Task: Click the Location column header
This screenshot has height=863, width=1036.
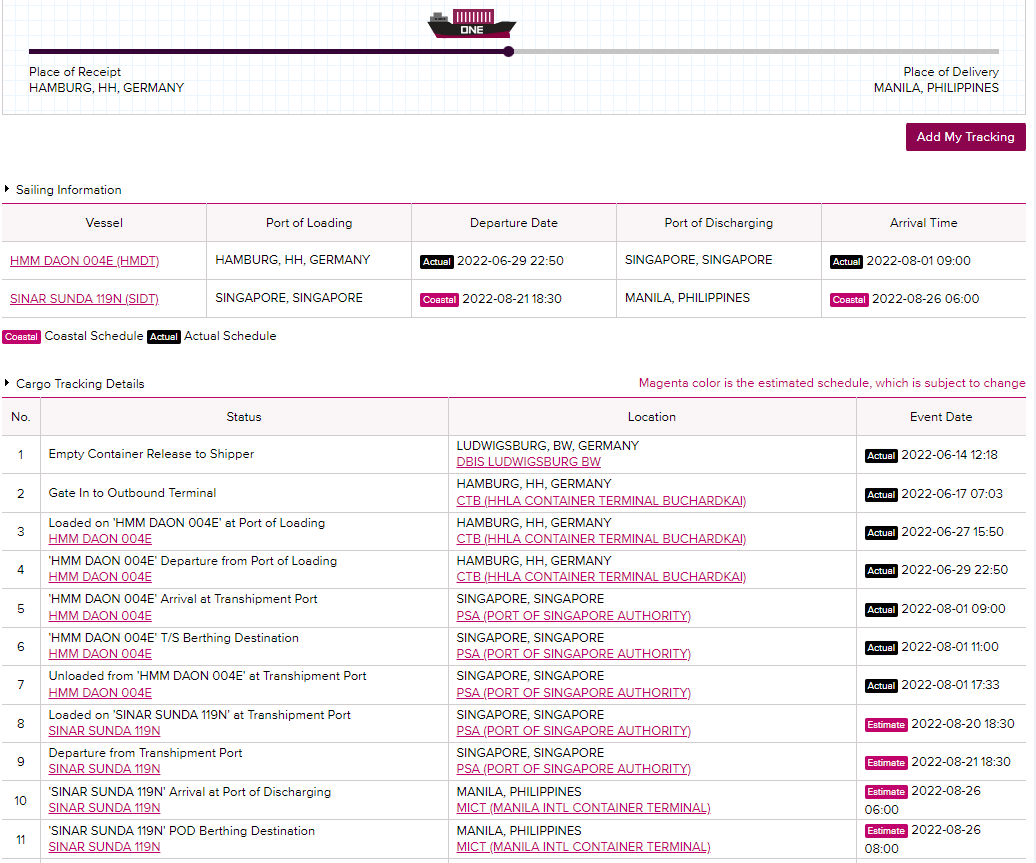Action: (x=652, y=417)
